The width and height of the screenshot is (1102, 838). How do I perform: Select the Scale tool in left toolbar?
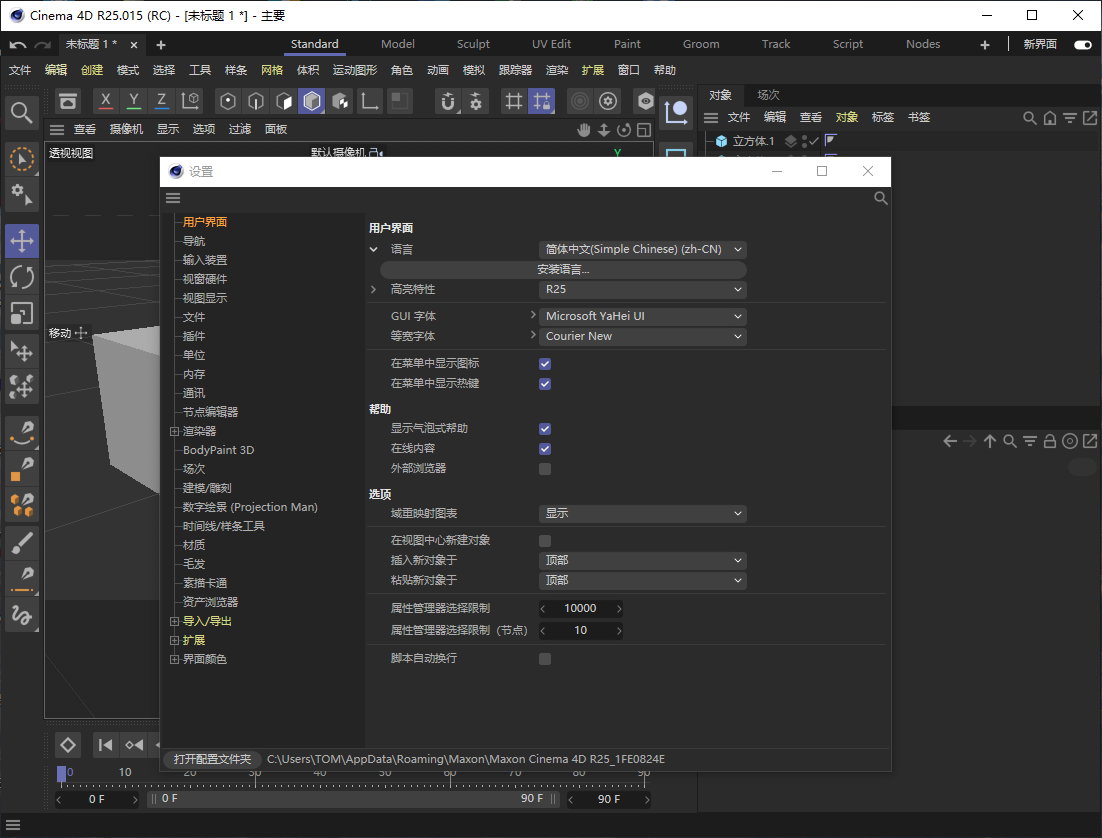coord(22,314)
